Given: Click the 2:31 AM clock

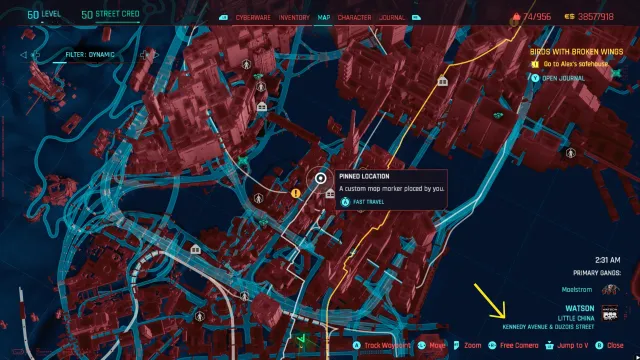Looking at the screenshot, I should pyautogui.click(x=607, y=260).
